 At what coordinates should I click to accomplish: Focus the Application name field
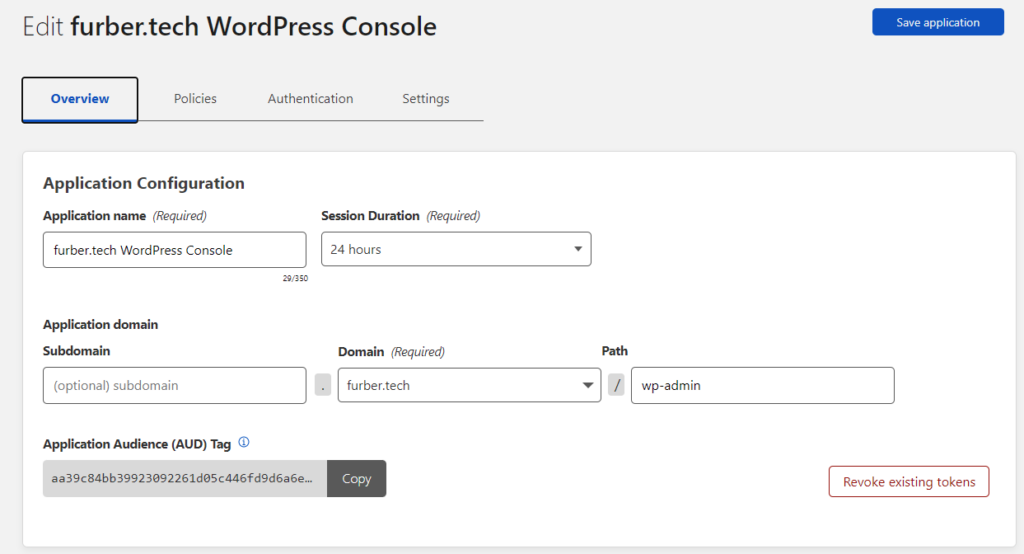[x=174, y=250]
